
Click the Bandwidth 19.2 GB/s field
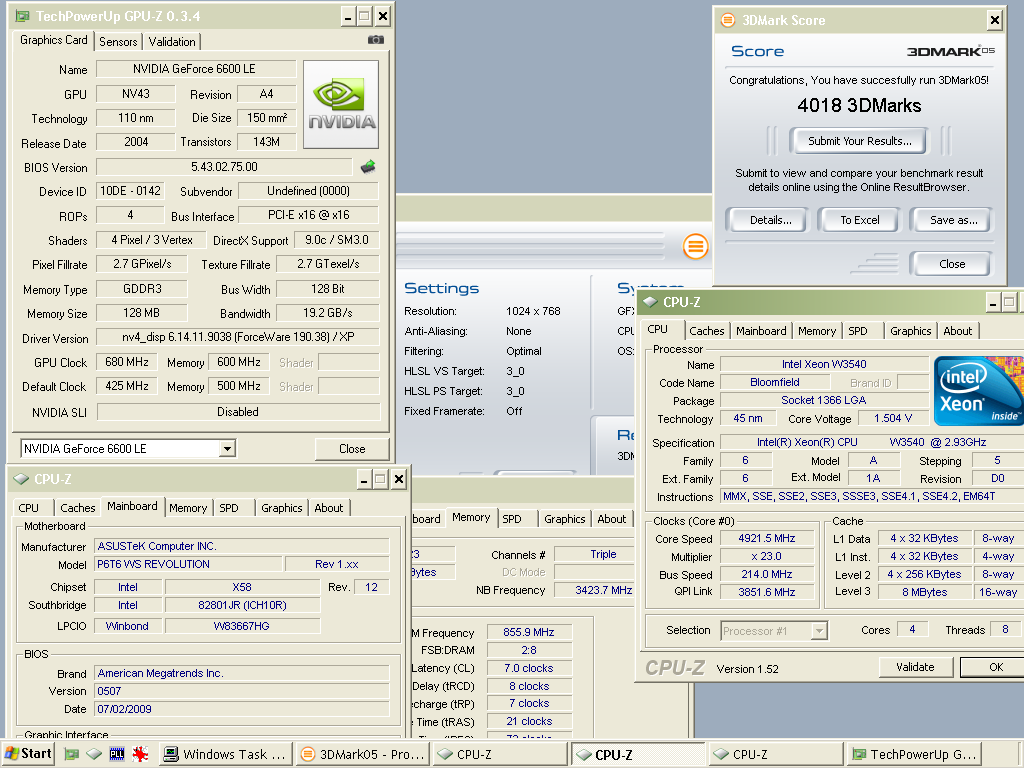[x=327, y=313]
